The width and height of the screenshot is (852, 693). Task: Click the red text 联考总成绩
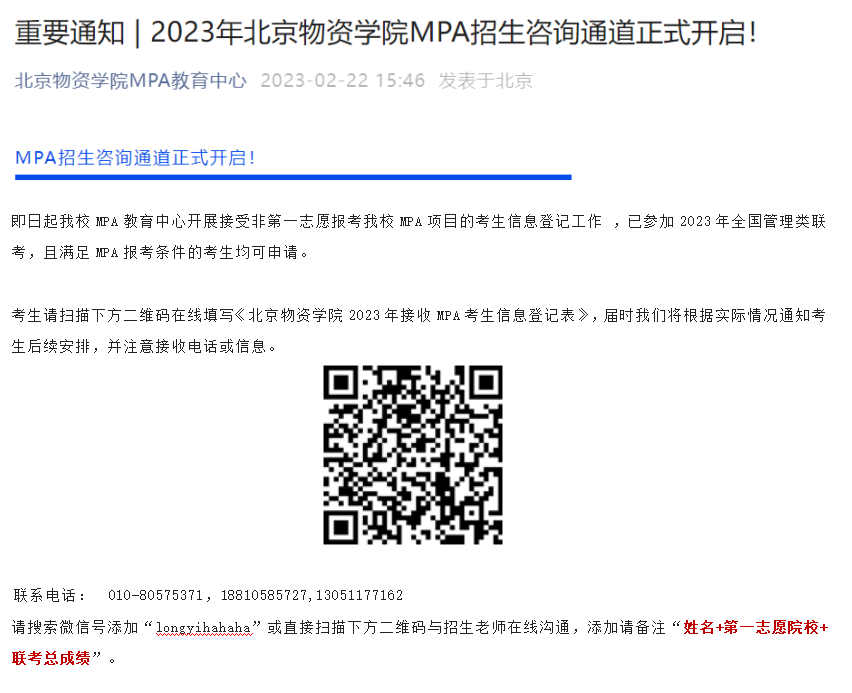point(51,658)
